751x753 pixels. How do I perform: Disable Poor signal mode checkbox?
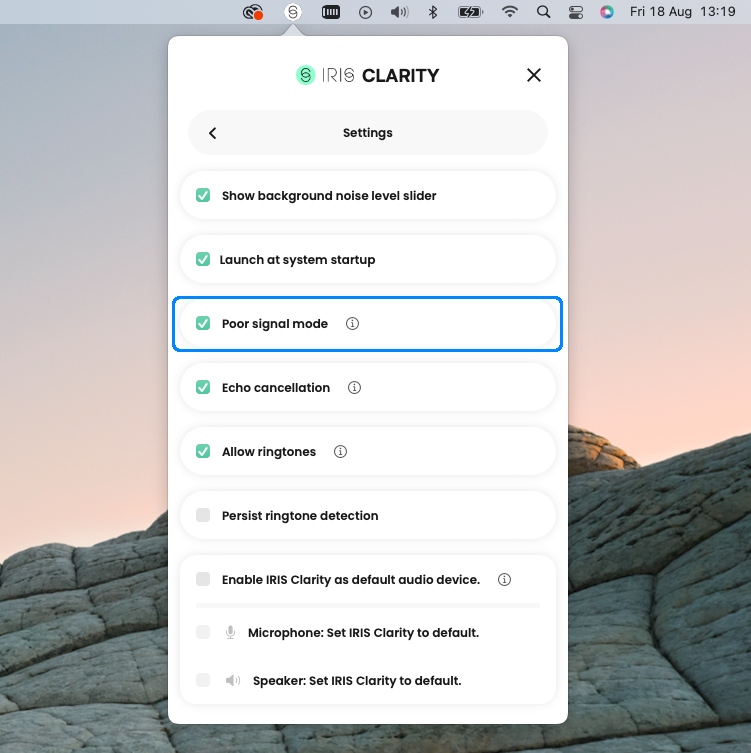203,324
